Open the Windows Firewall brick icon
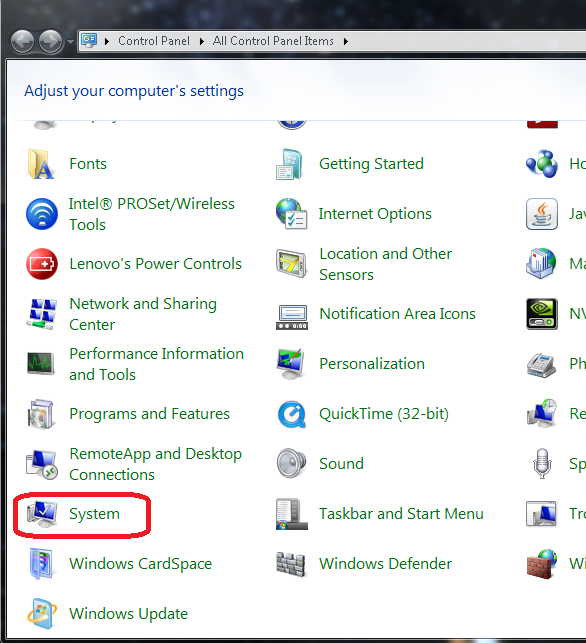The width and height of the screenshot is (586, 643). pos(542,564)
